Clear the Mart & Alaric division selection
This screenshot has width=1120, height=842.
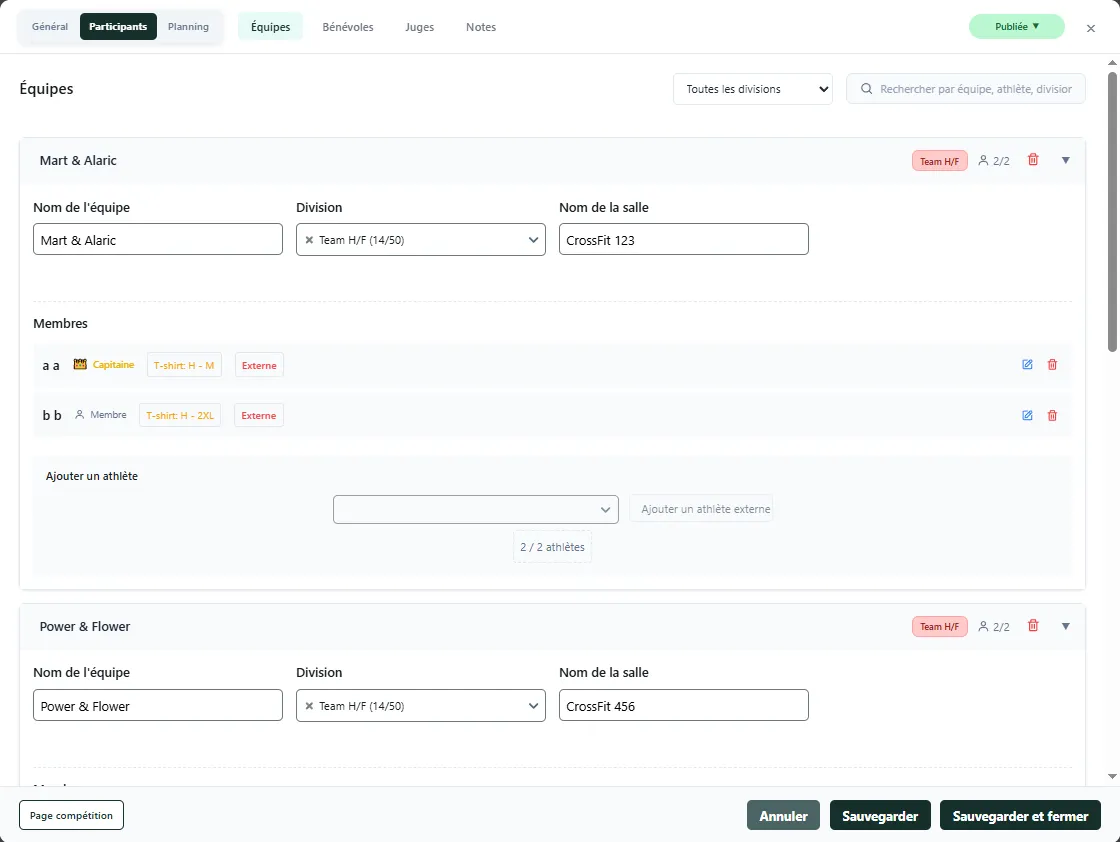pyautogui.click(x=309, y=240)
